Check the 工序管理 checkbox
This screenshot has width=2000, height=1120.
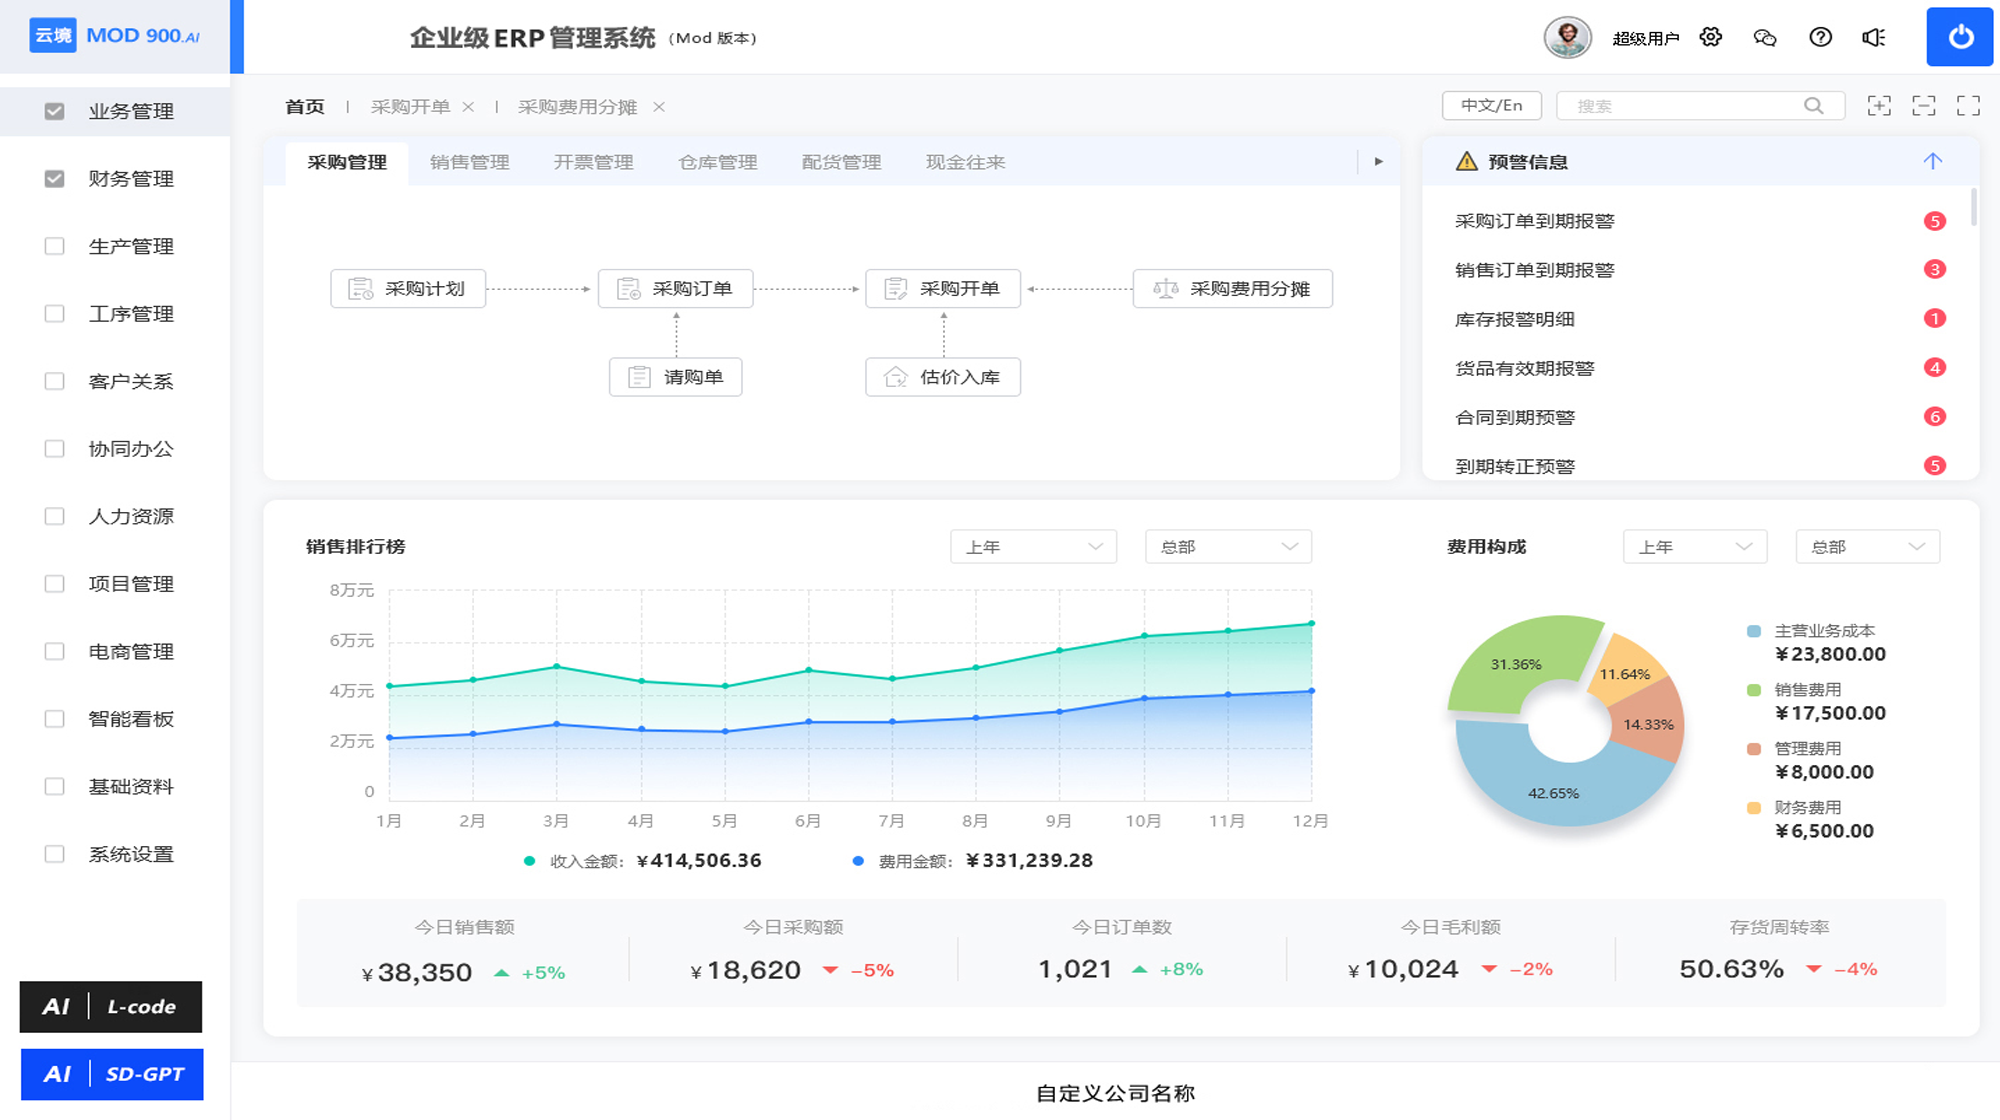pos(55,314)
